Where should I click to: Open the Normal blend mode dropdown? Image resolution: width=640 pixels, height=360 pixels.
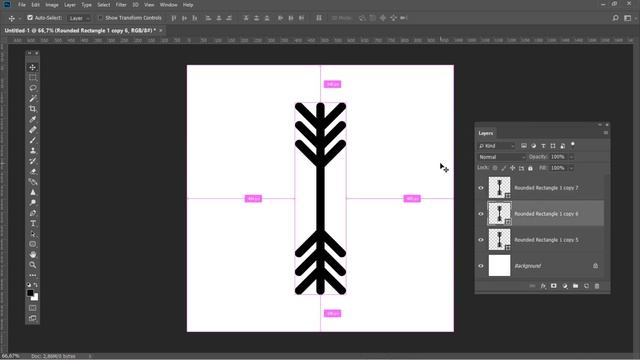pyautogui.click(x=502, y=157)
